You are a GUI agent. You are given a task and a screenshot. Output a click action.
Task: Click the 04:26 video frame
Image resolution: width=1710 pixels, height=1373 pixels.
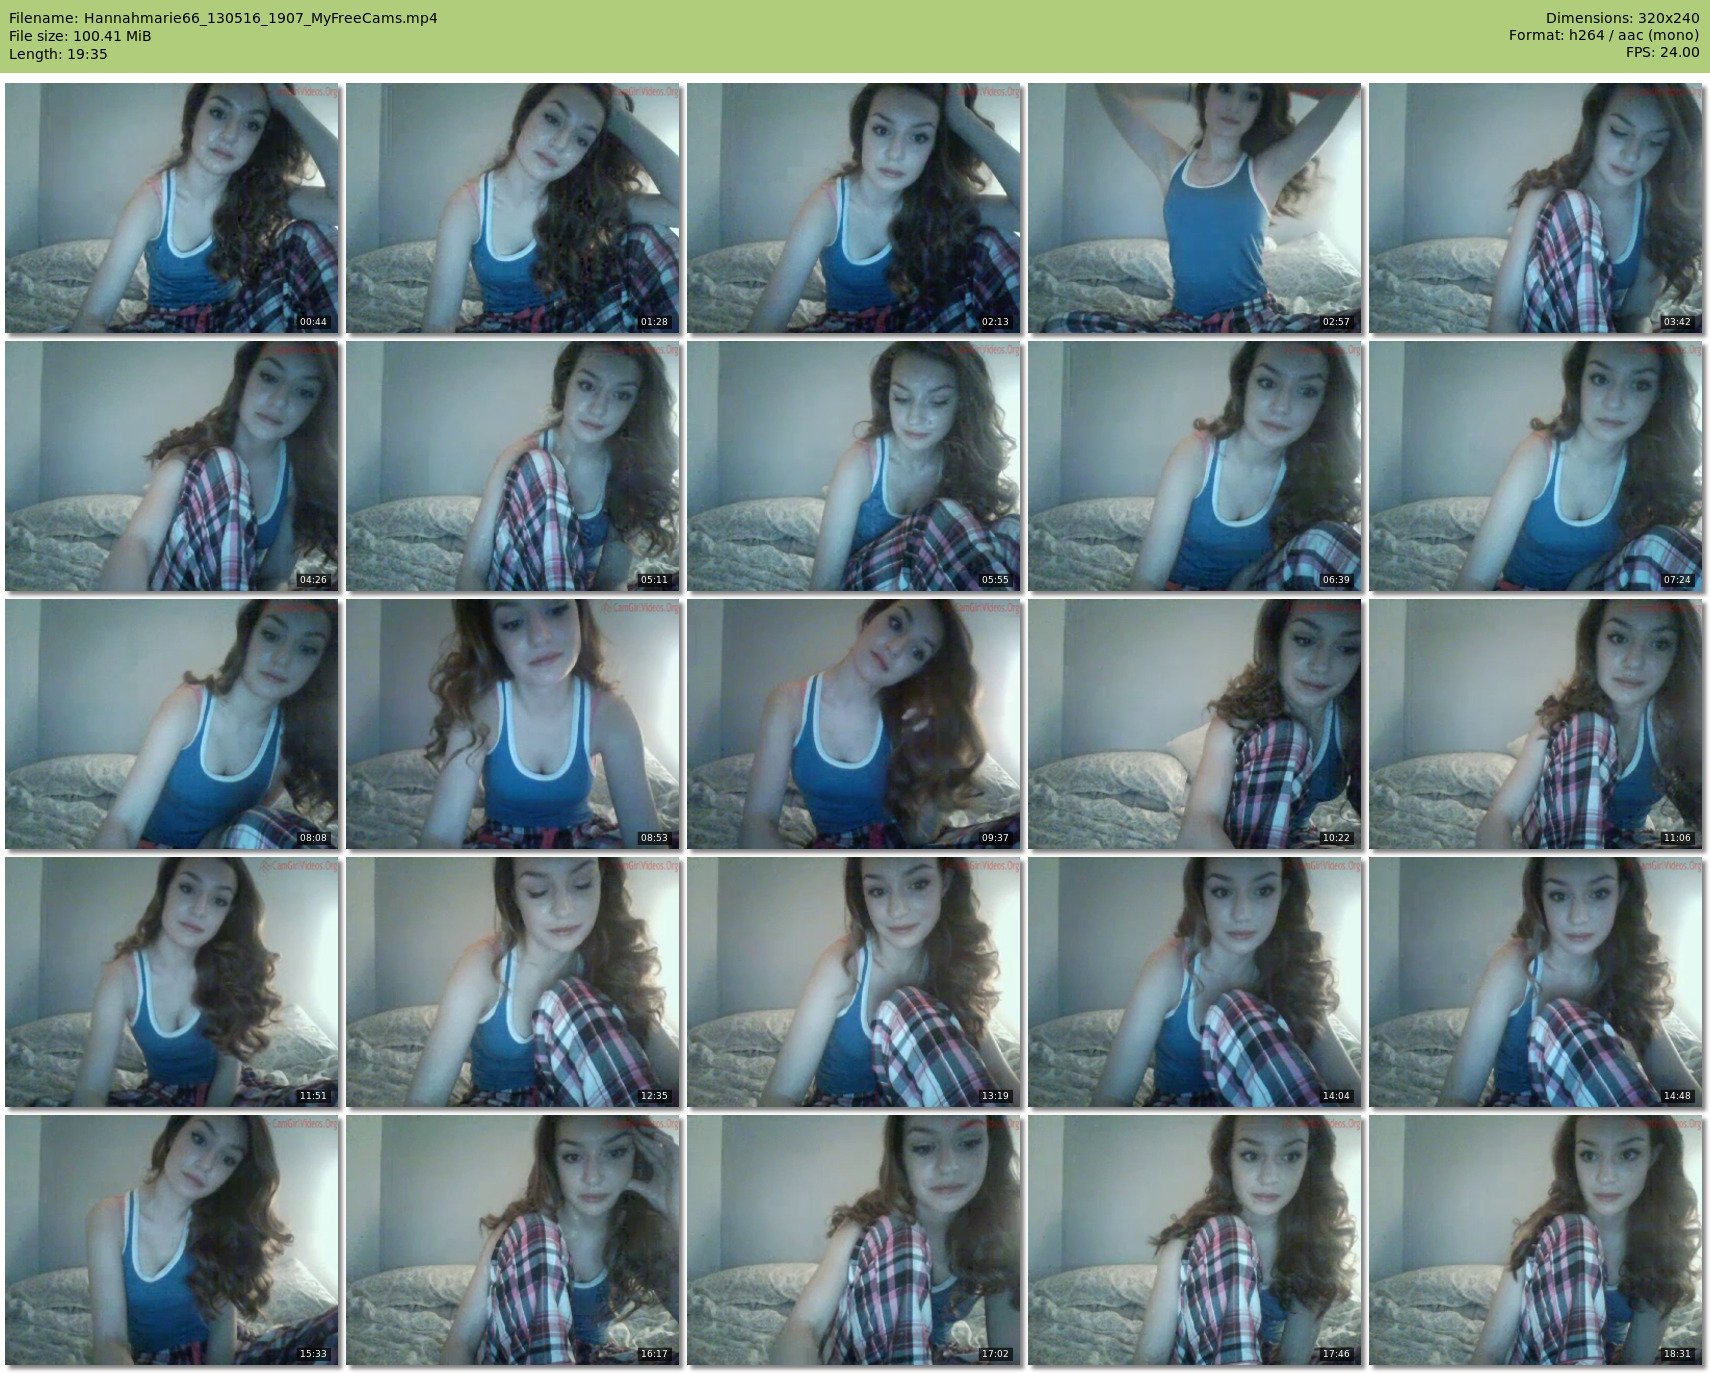tap(172, 466)
